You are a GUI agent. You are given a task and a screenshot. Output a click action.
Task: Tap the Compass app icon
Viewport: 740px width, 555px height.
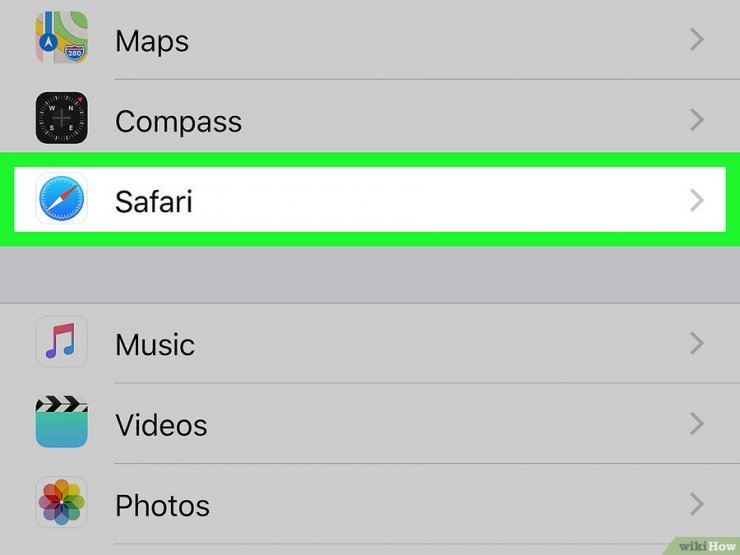pos(61,118)
